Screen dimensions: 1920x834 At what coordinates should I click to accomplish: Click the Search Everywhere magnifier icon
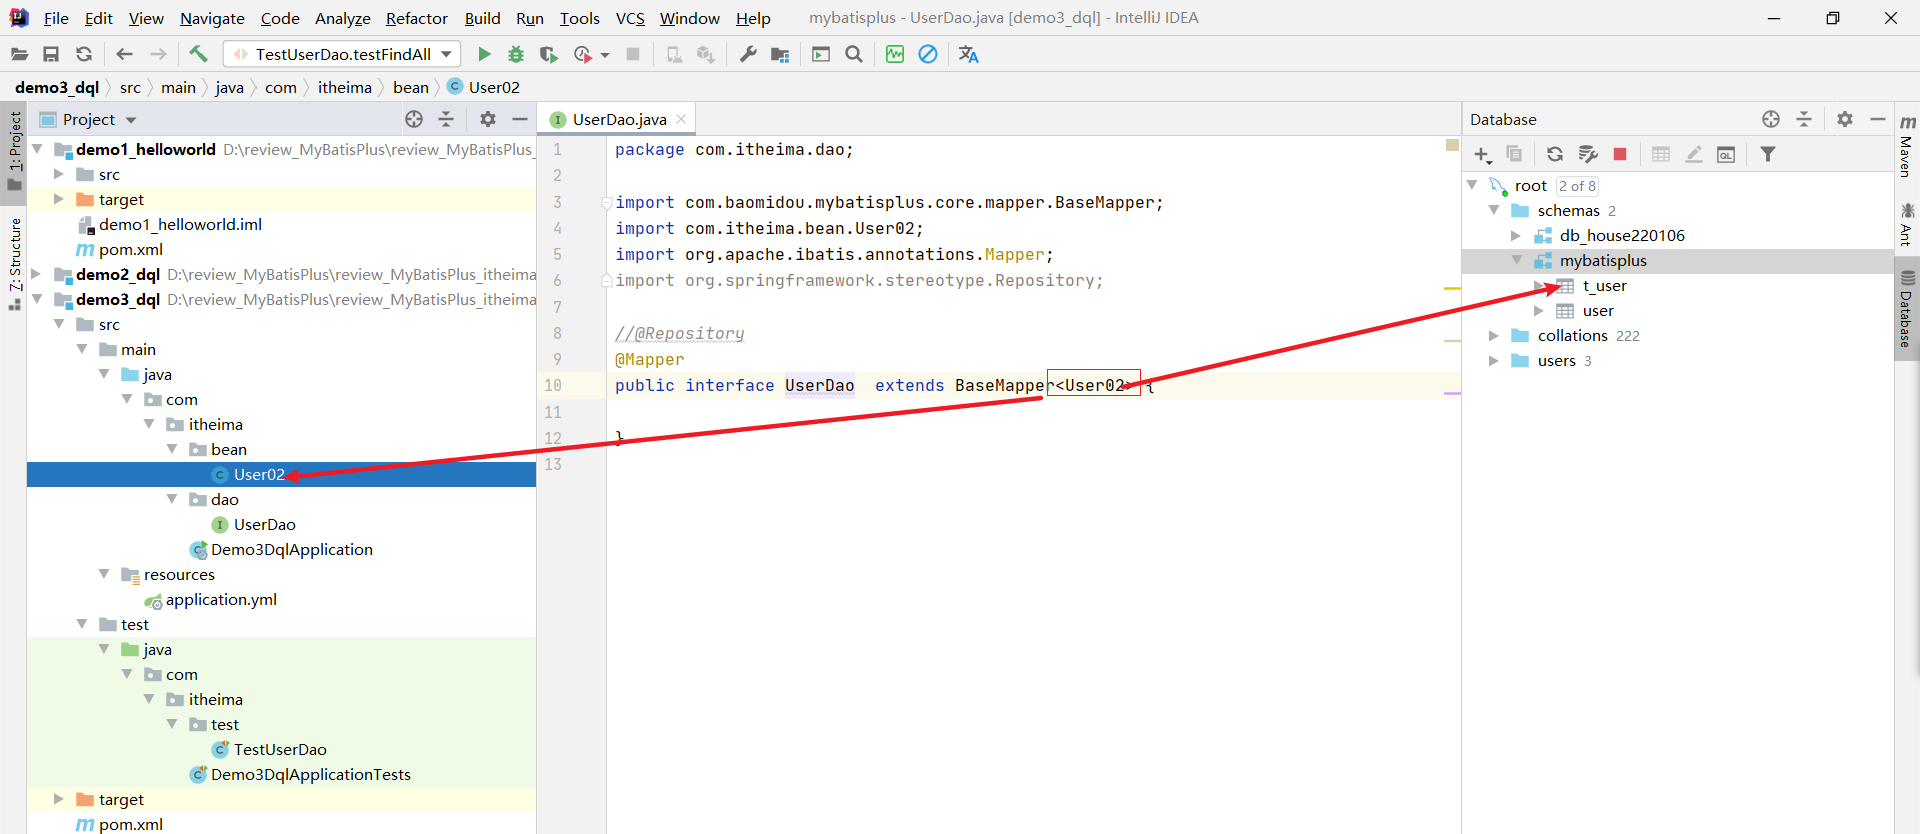coord(854,54)
